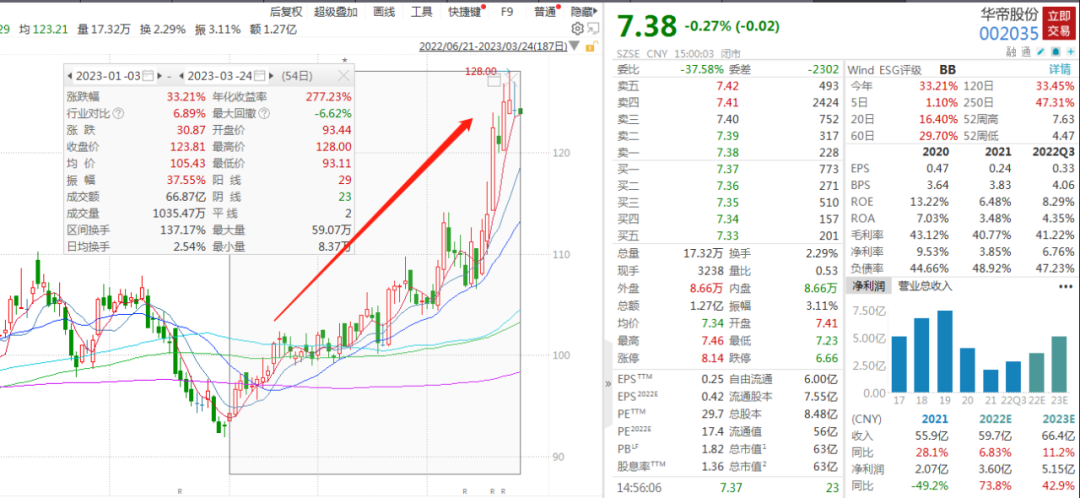Open the calendar picker for start date 2023-01-03
Screen dimensions: 1080x498
(149, 76)
